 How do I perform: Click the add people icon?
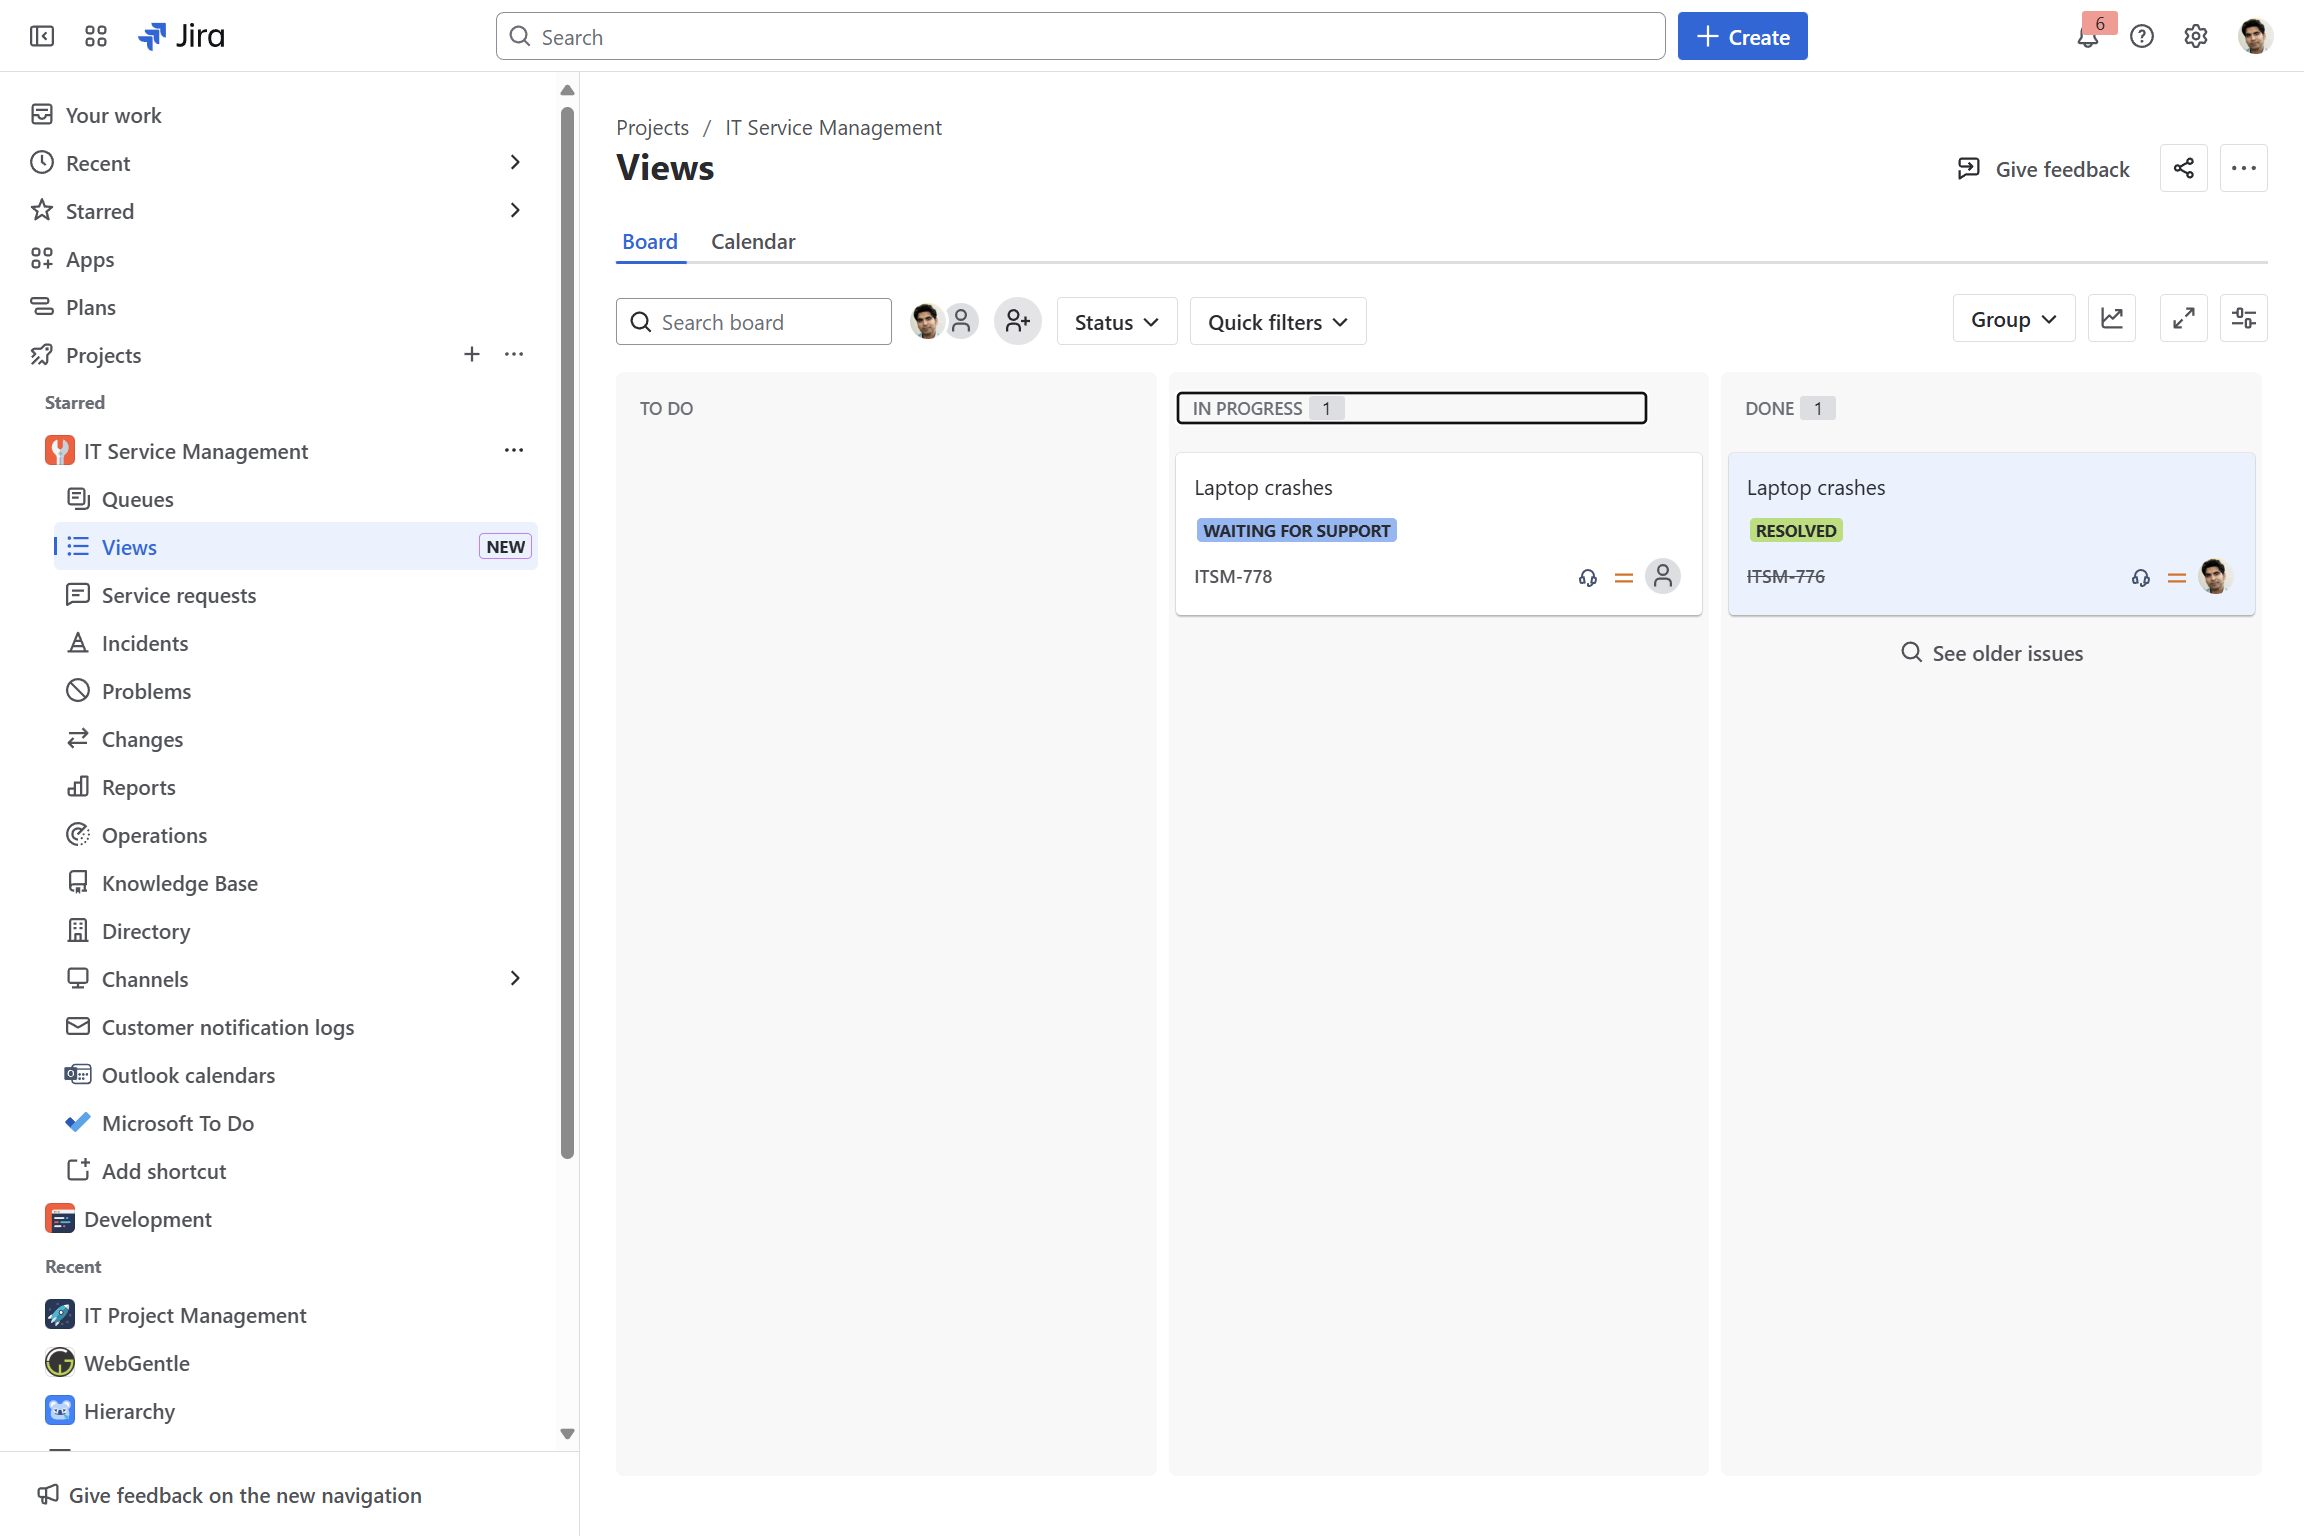click(1017, 321)
